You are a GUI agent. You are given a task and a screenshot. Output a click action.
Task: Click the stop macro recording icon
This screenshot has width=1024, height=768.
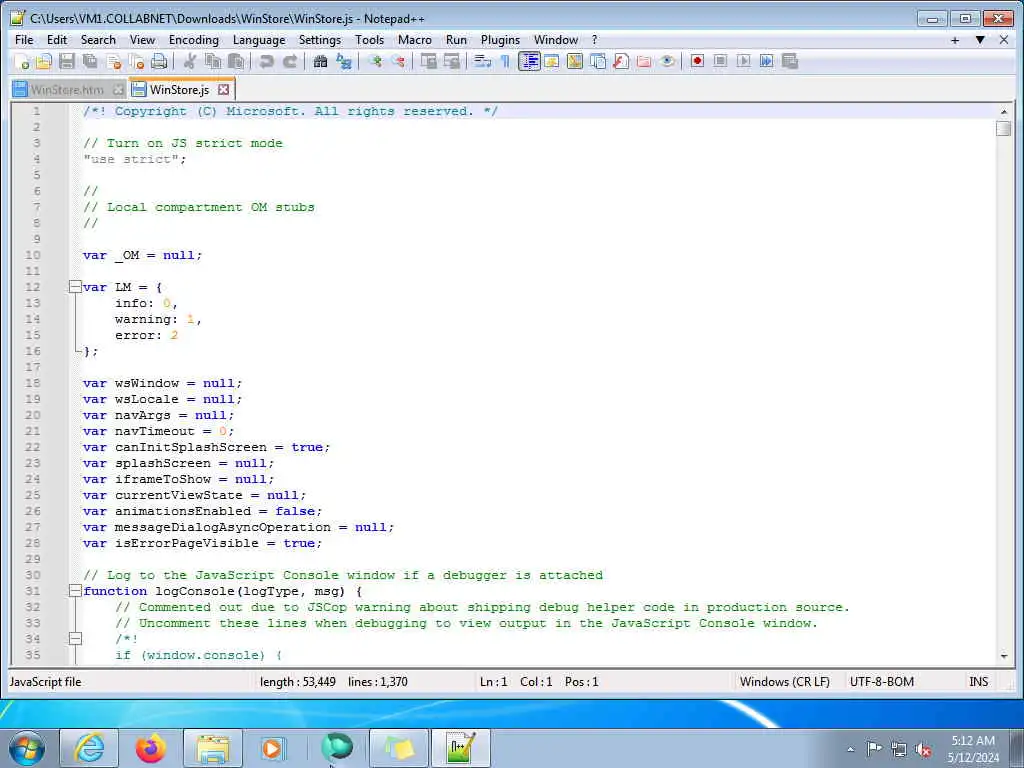[720, 61]
